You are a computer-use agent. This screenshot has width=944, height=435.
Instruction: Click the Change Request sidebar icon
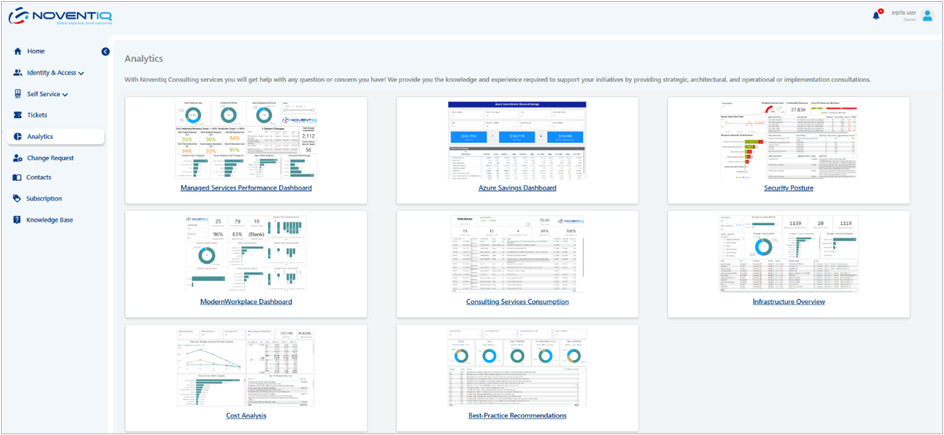[x=18, y=158]
